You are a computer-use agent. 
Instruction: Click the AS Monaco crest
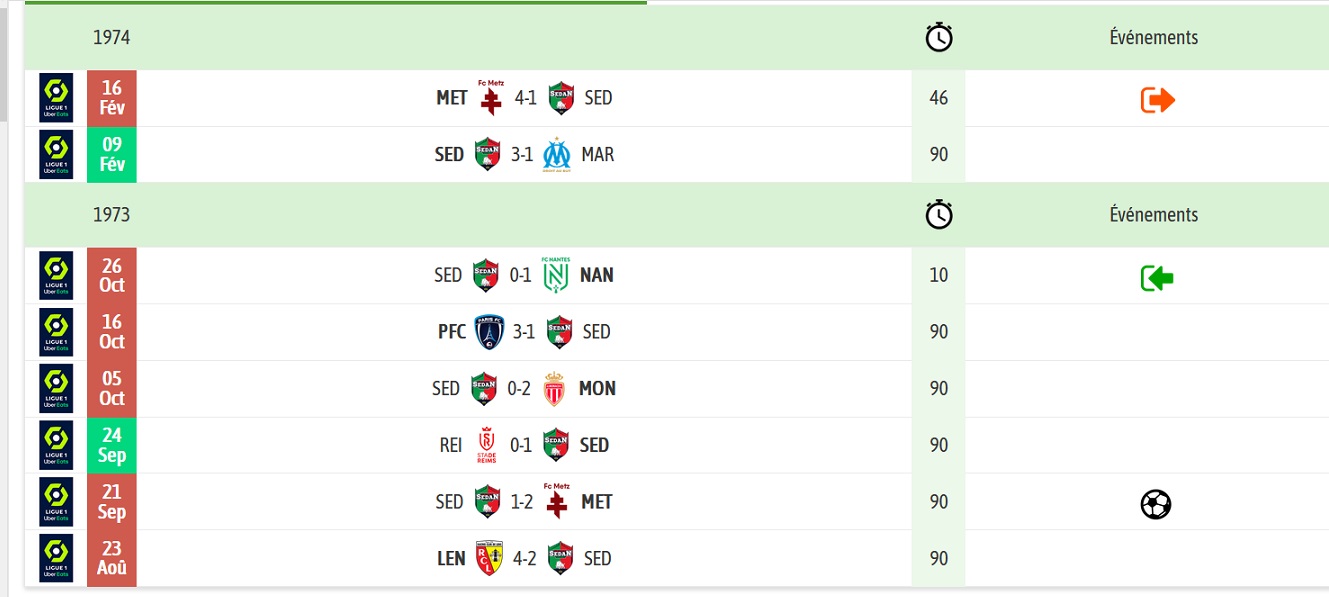[553, 388]
